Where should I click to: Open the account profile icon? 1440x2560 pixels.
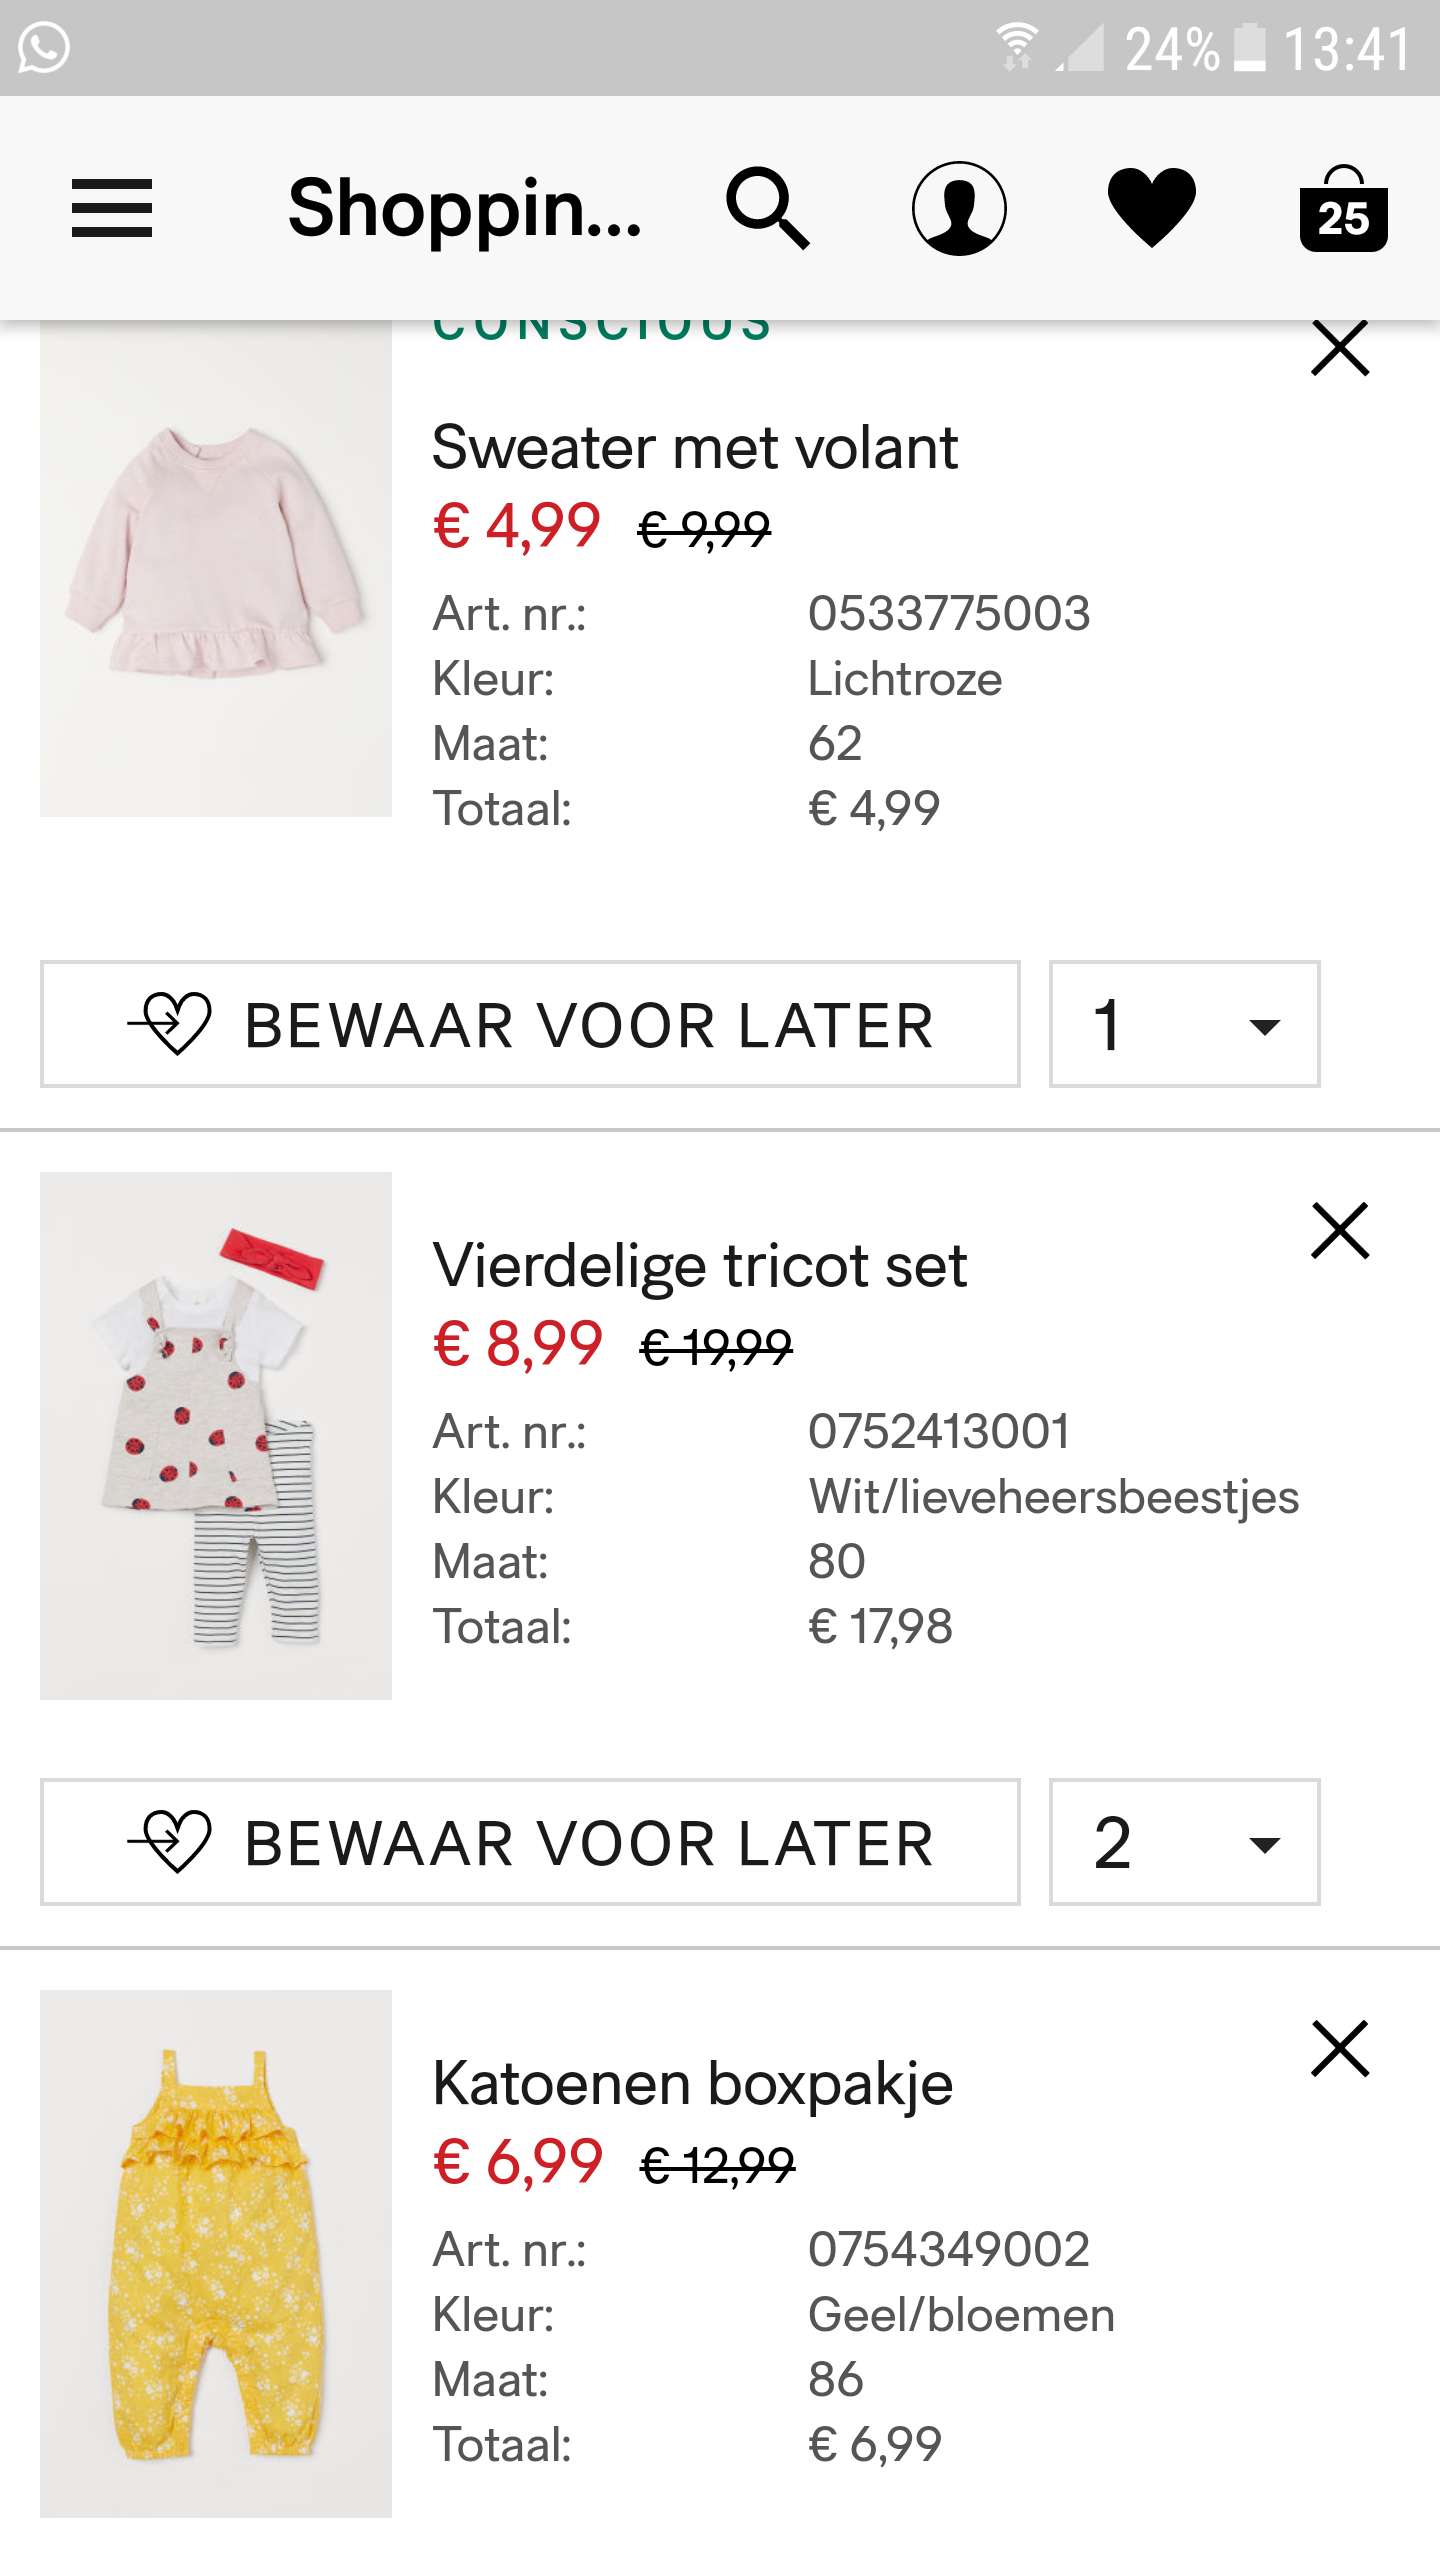click(958, 208)
